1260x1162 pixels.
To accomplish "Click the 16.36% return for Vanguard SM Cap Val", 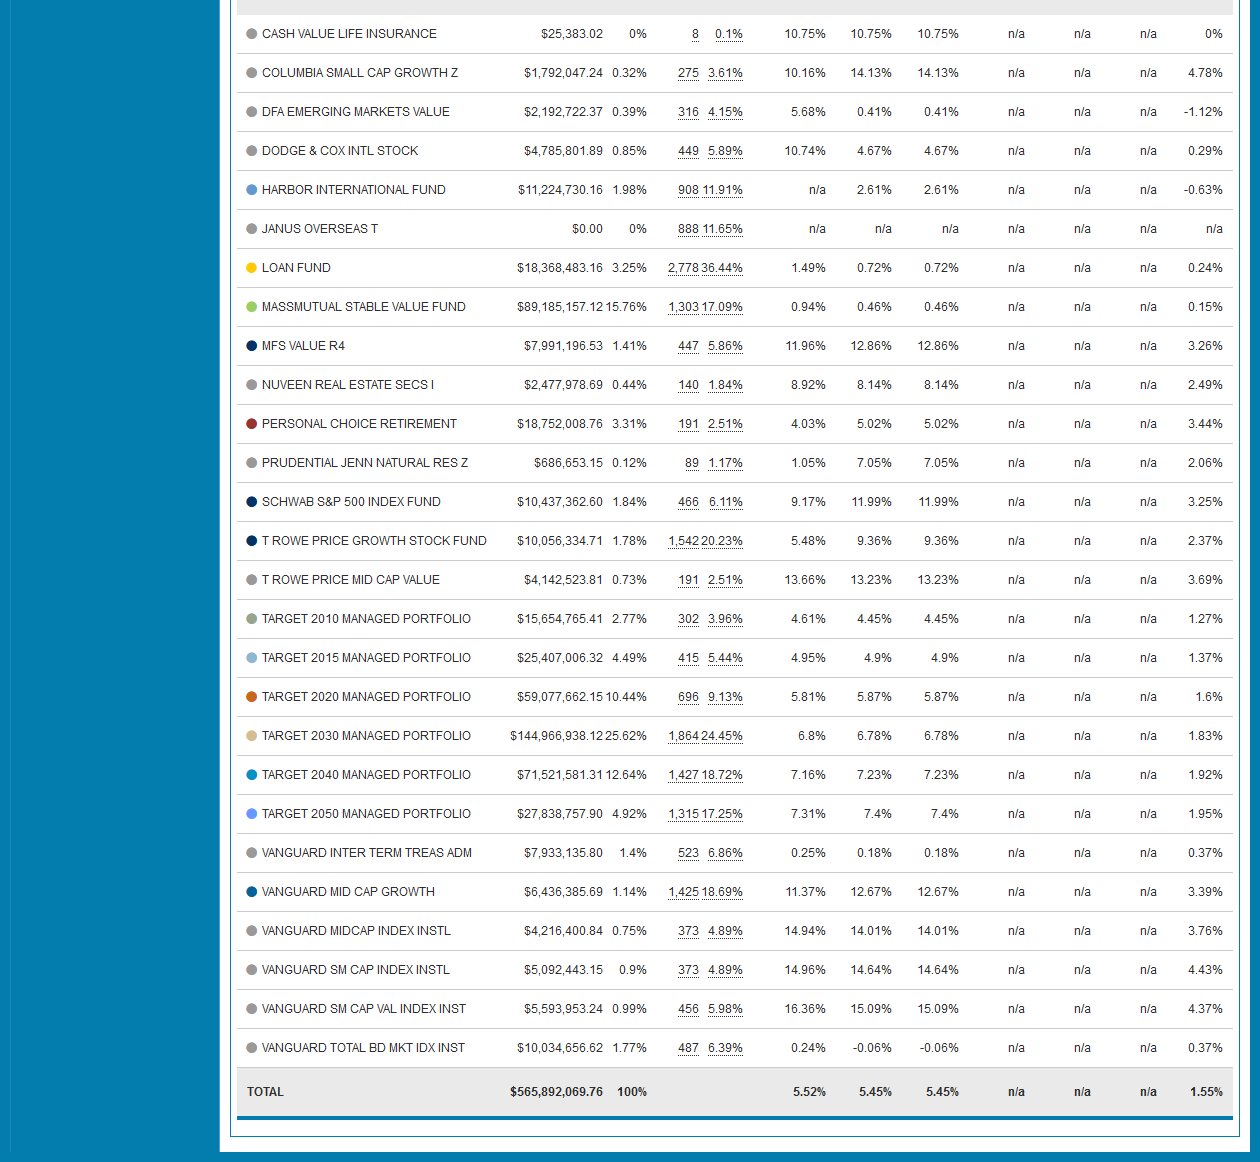I will (x=805, y=1009).
